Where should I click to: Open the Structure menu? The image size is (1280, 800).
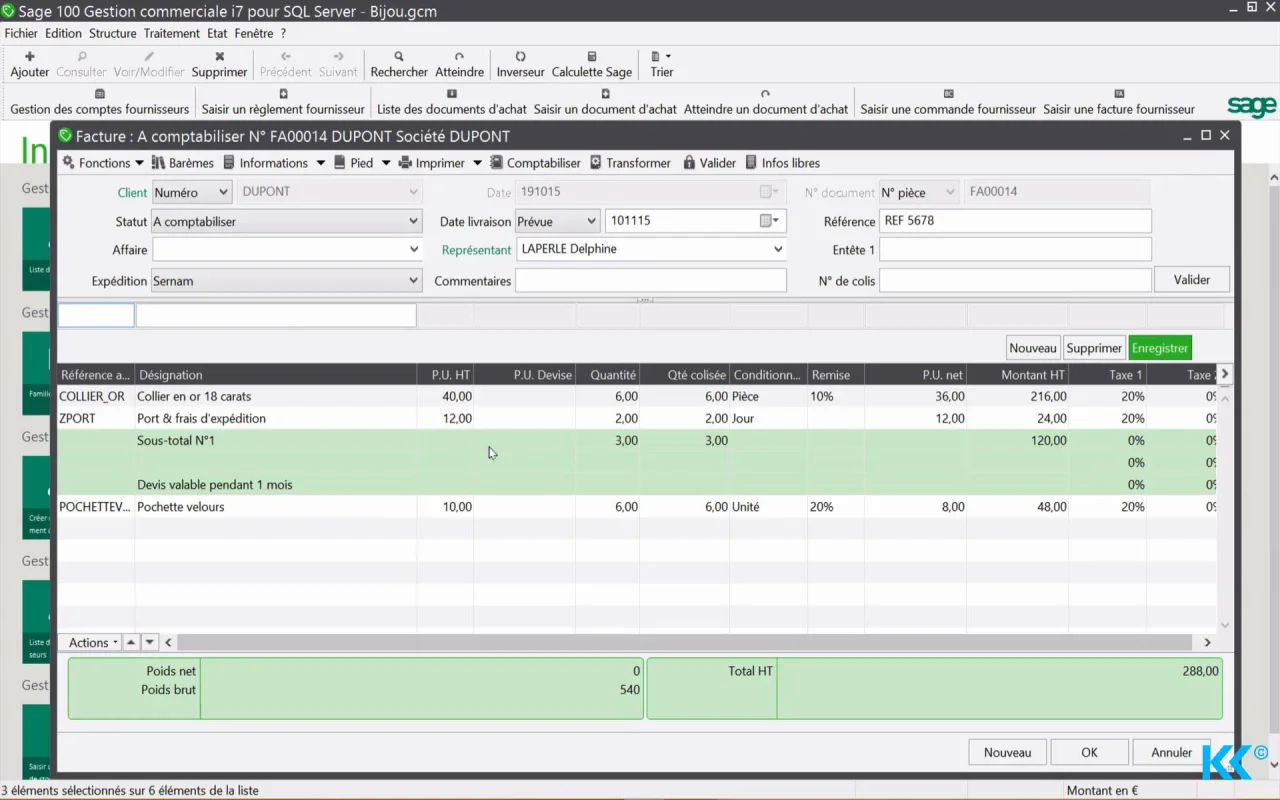112,33
